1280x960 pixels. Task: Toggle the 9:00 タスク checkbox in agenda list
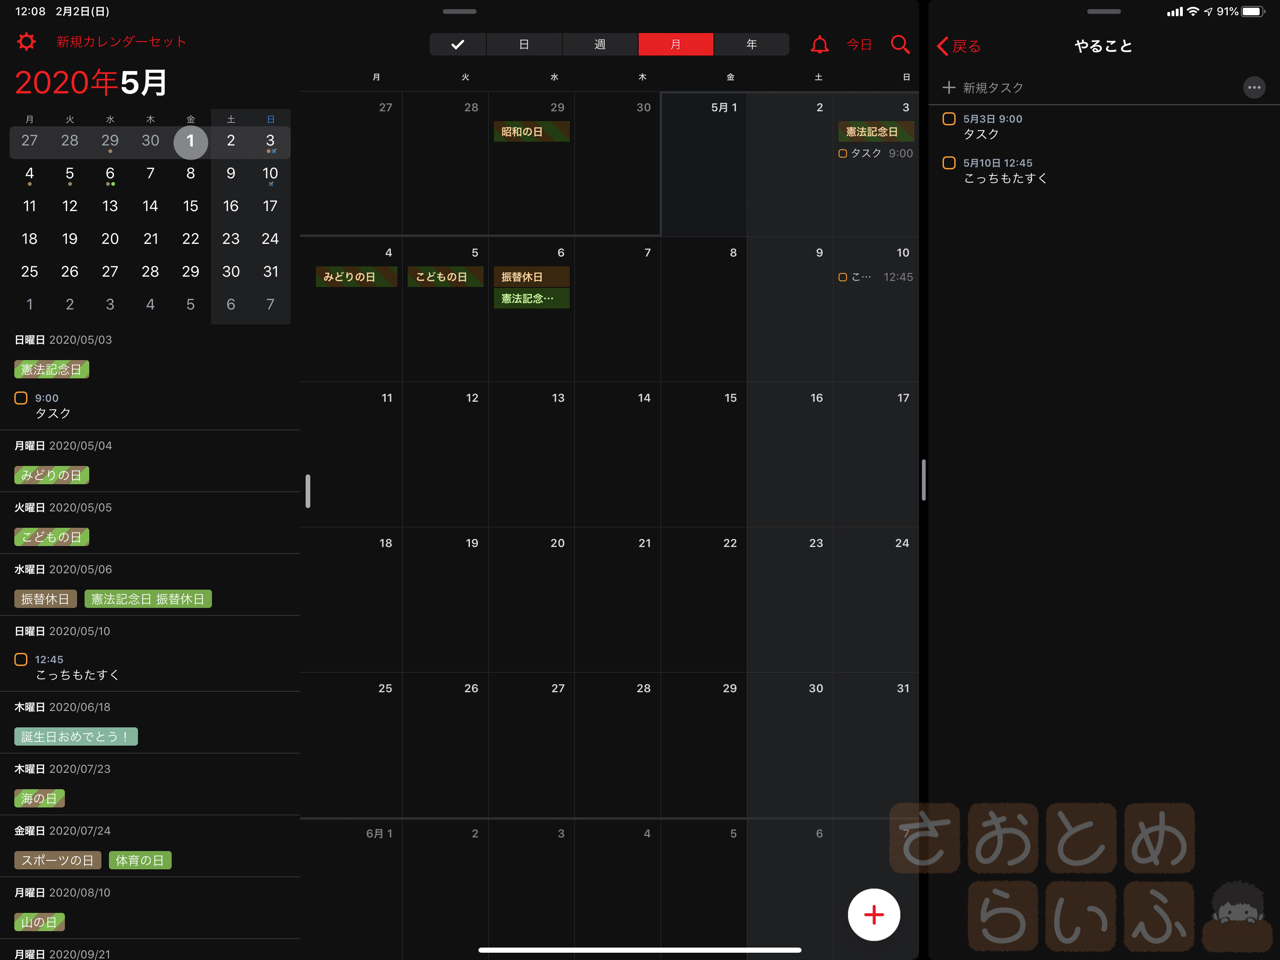(21, 398)
